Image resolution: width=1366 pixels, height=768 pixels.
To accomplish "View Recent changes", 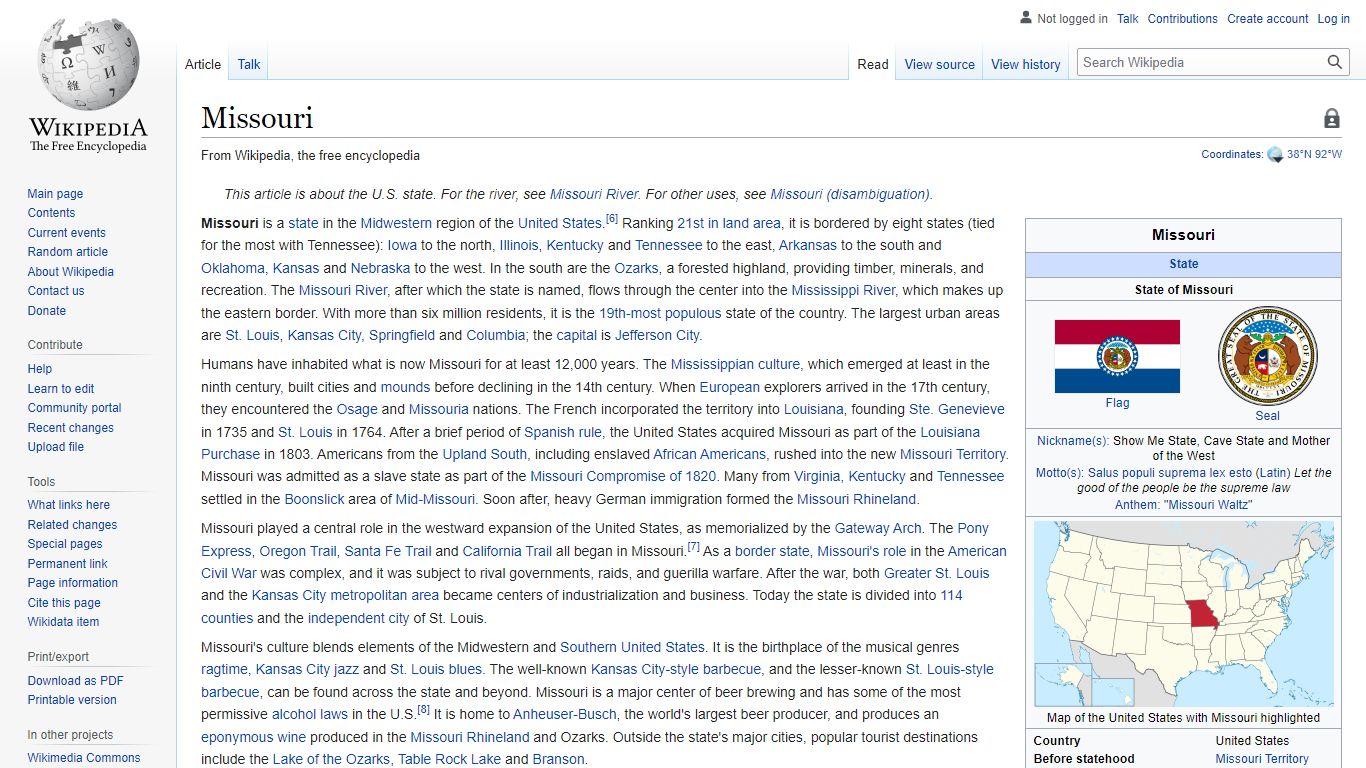I will point(70,428).
